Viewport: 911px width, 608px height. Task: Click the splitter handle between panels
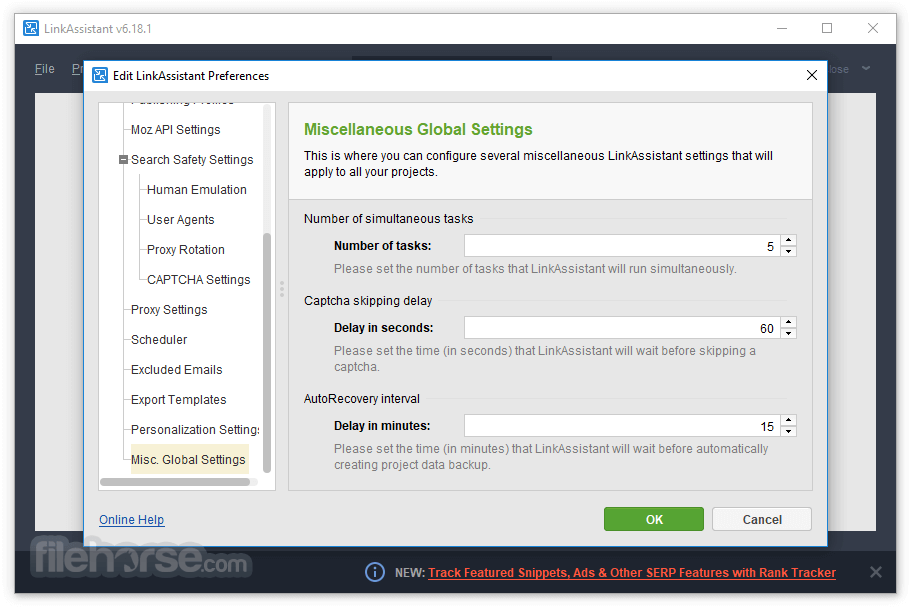tap(282, 289)
